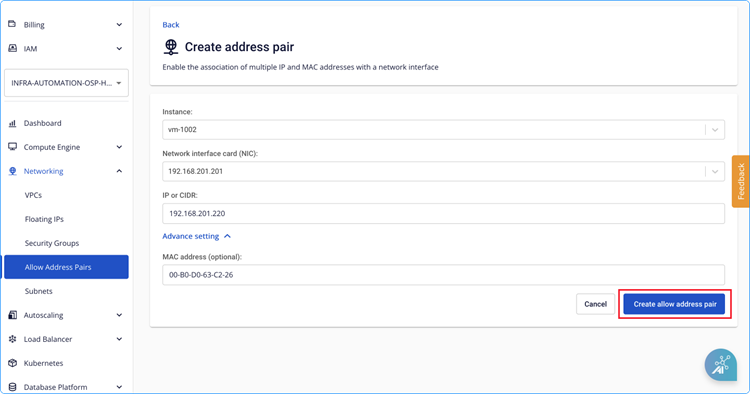This screenshot has height=394, width=750.
Task: Click the Dashboard bar chart icon
Action: point(12,123)
